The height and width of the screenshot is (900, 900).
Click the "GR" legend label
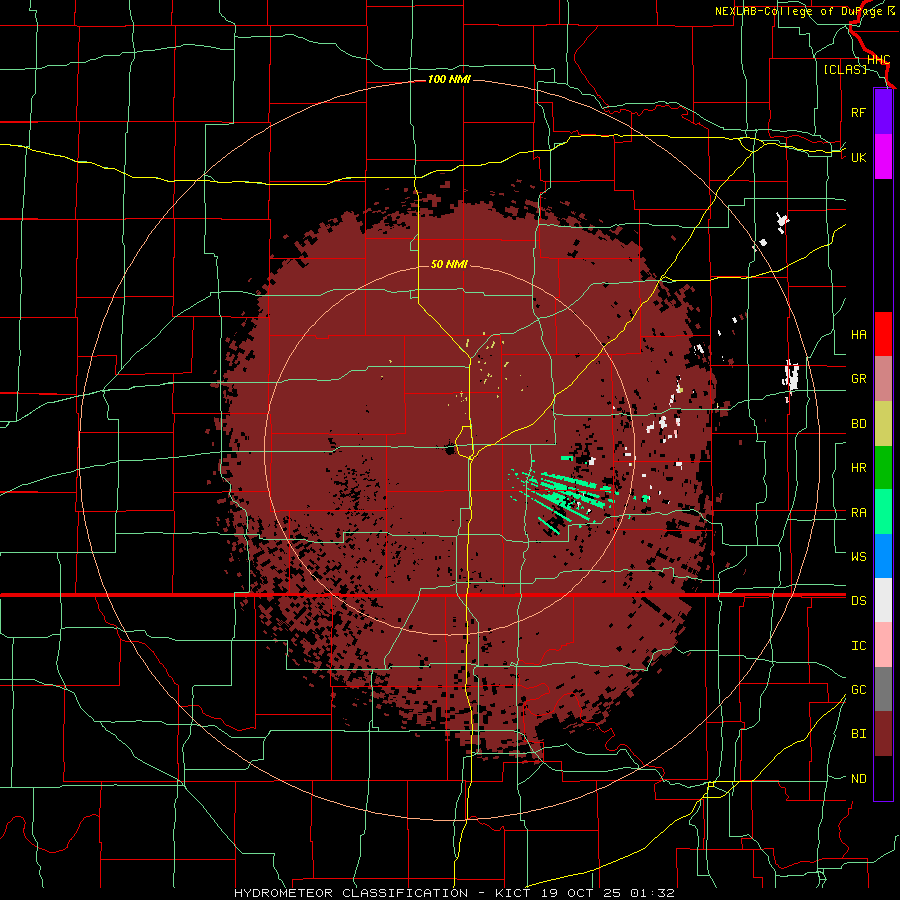858,379
